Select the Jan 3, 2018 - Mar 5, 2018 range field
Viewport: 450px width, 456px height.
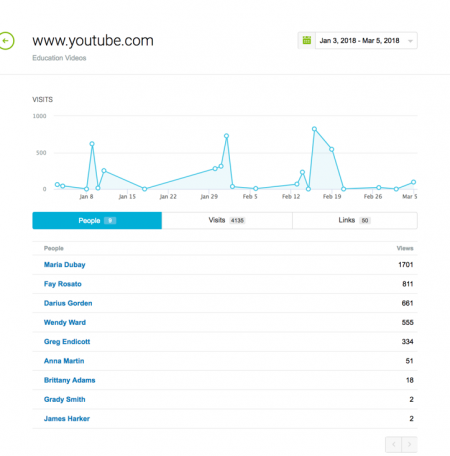(366, 41)
